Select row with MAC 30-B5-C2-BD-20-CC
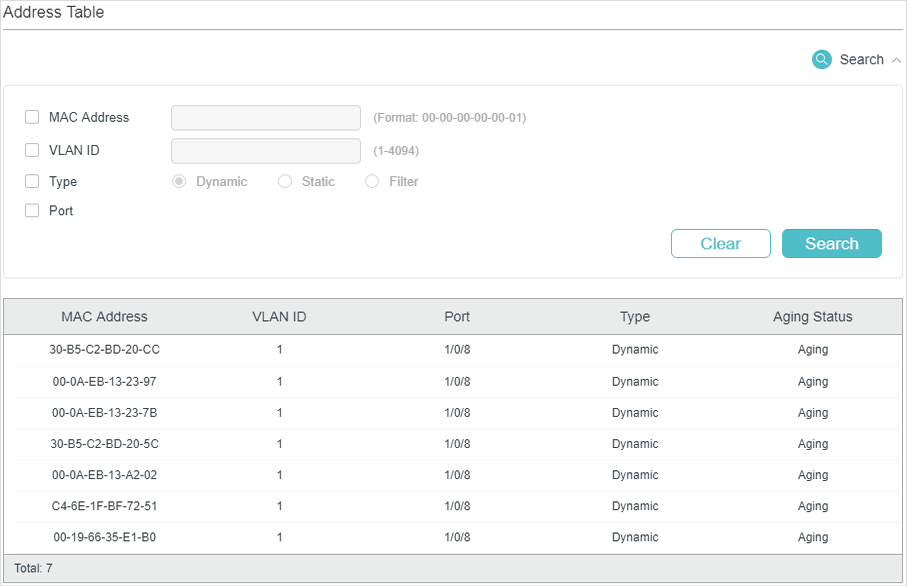 pyautogui.click(x=104, y=350)
